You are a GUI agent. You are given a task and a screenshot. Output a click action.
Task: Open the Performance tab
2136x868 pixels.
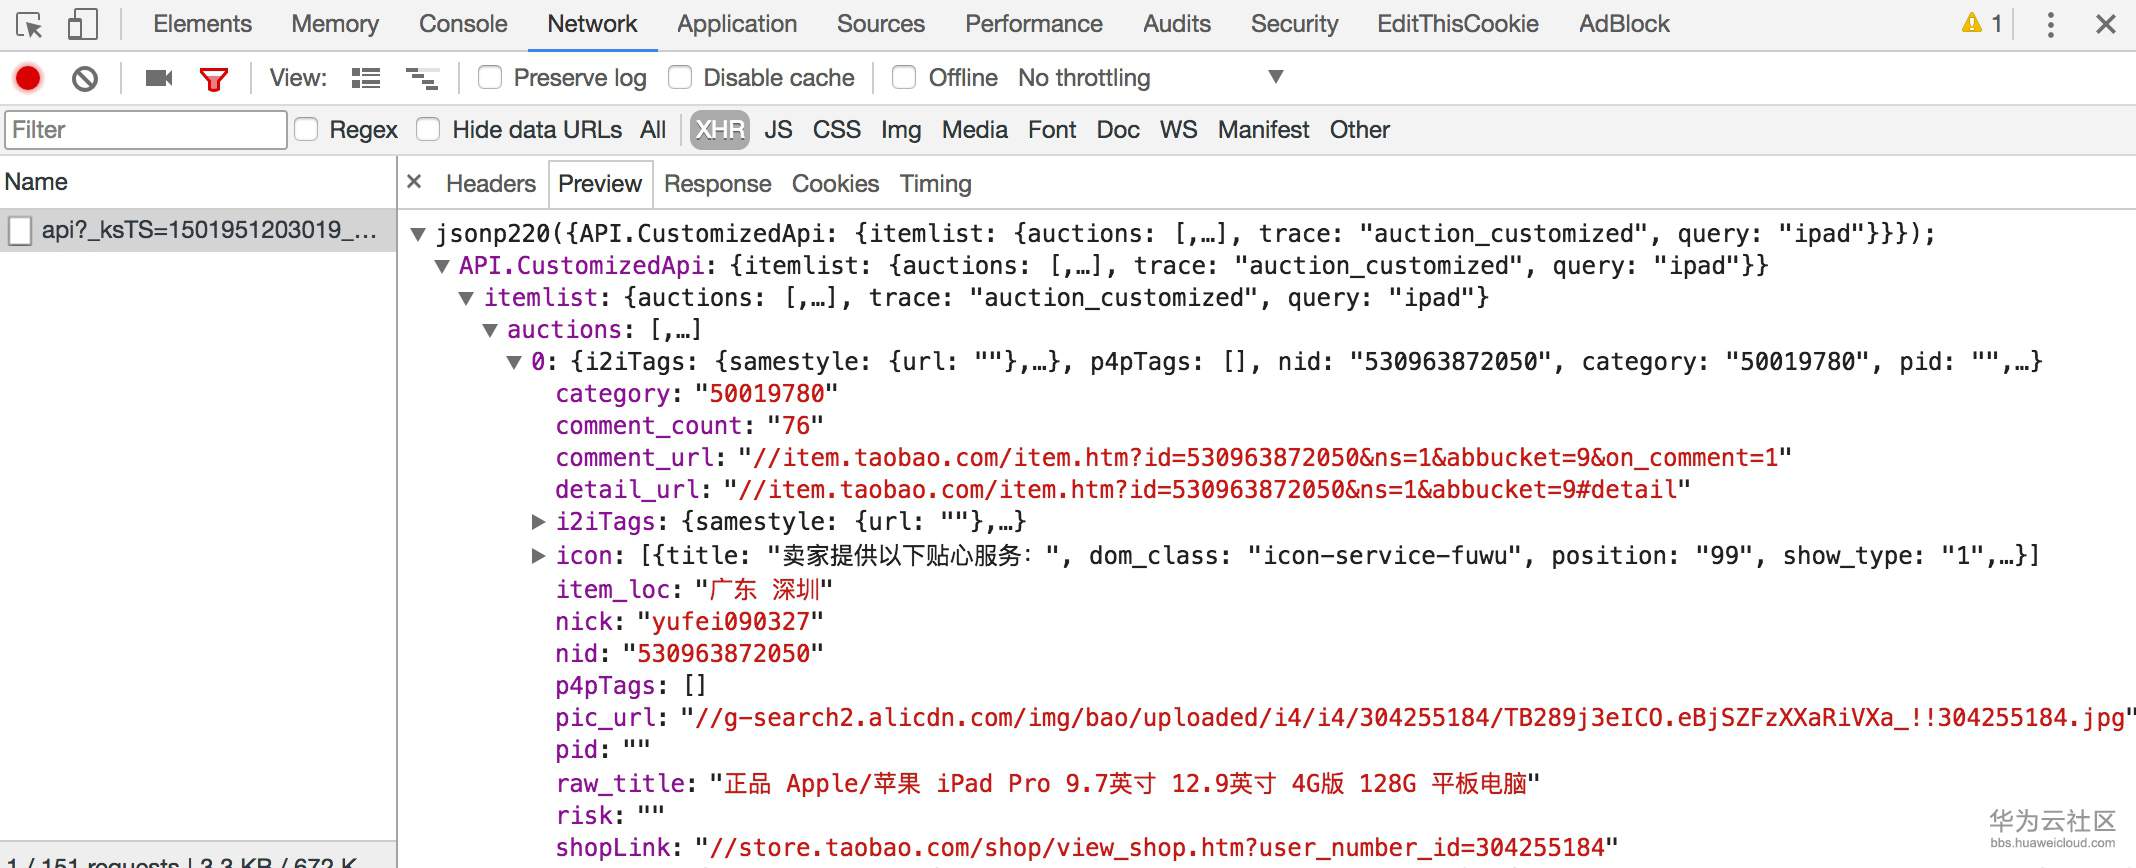[1034, 24]
